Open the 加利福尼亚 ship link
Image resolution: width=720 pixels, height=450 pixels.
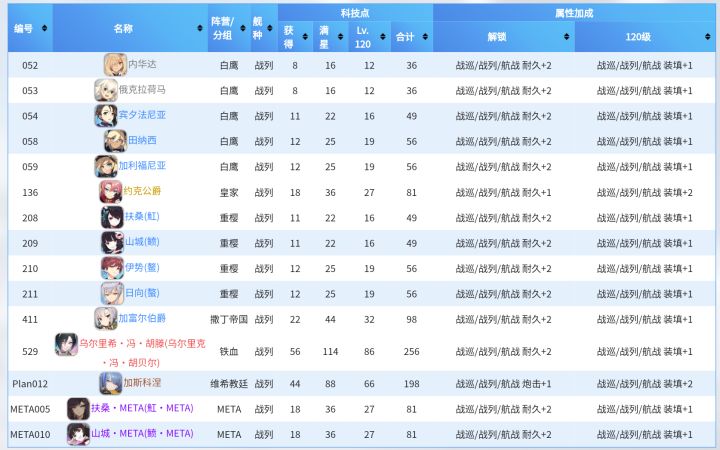[x=142, y=165]
